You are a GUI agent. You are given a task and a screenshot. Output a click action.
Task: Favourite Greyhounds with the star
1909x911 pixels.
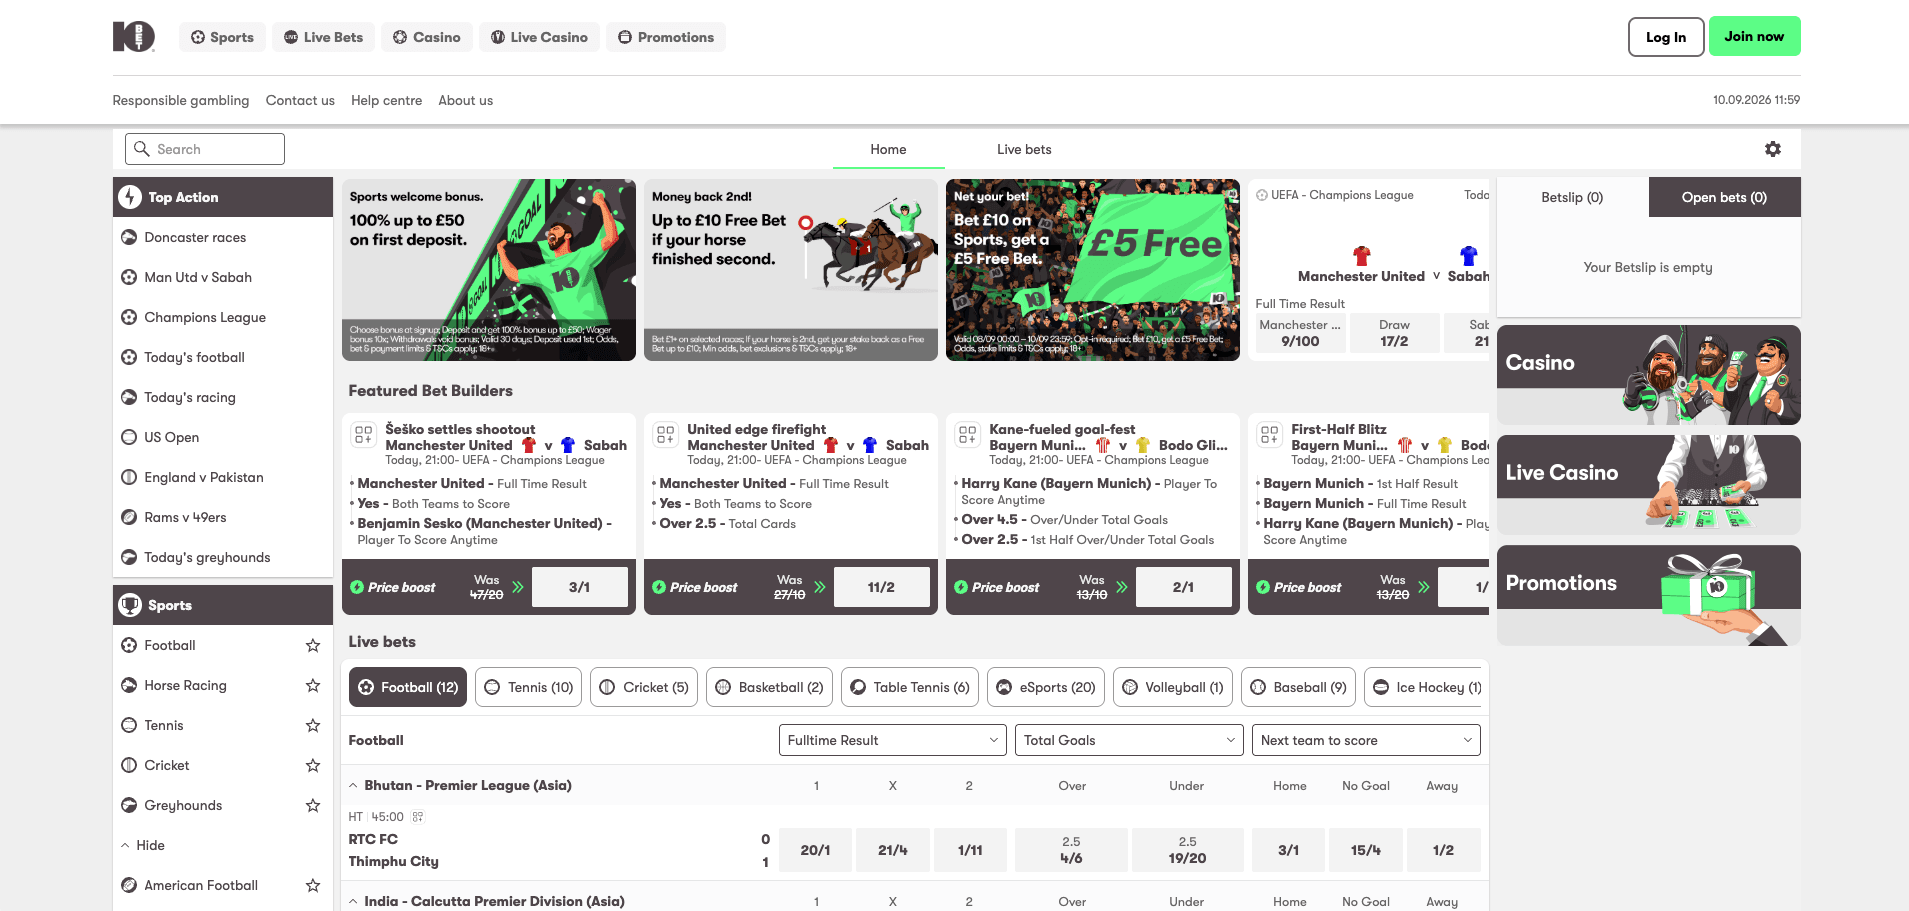(313, 805)
